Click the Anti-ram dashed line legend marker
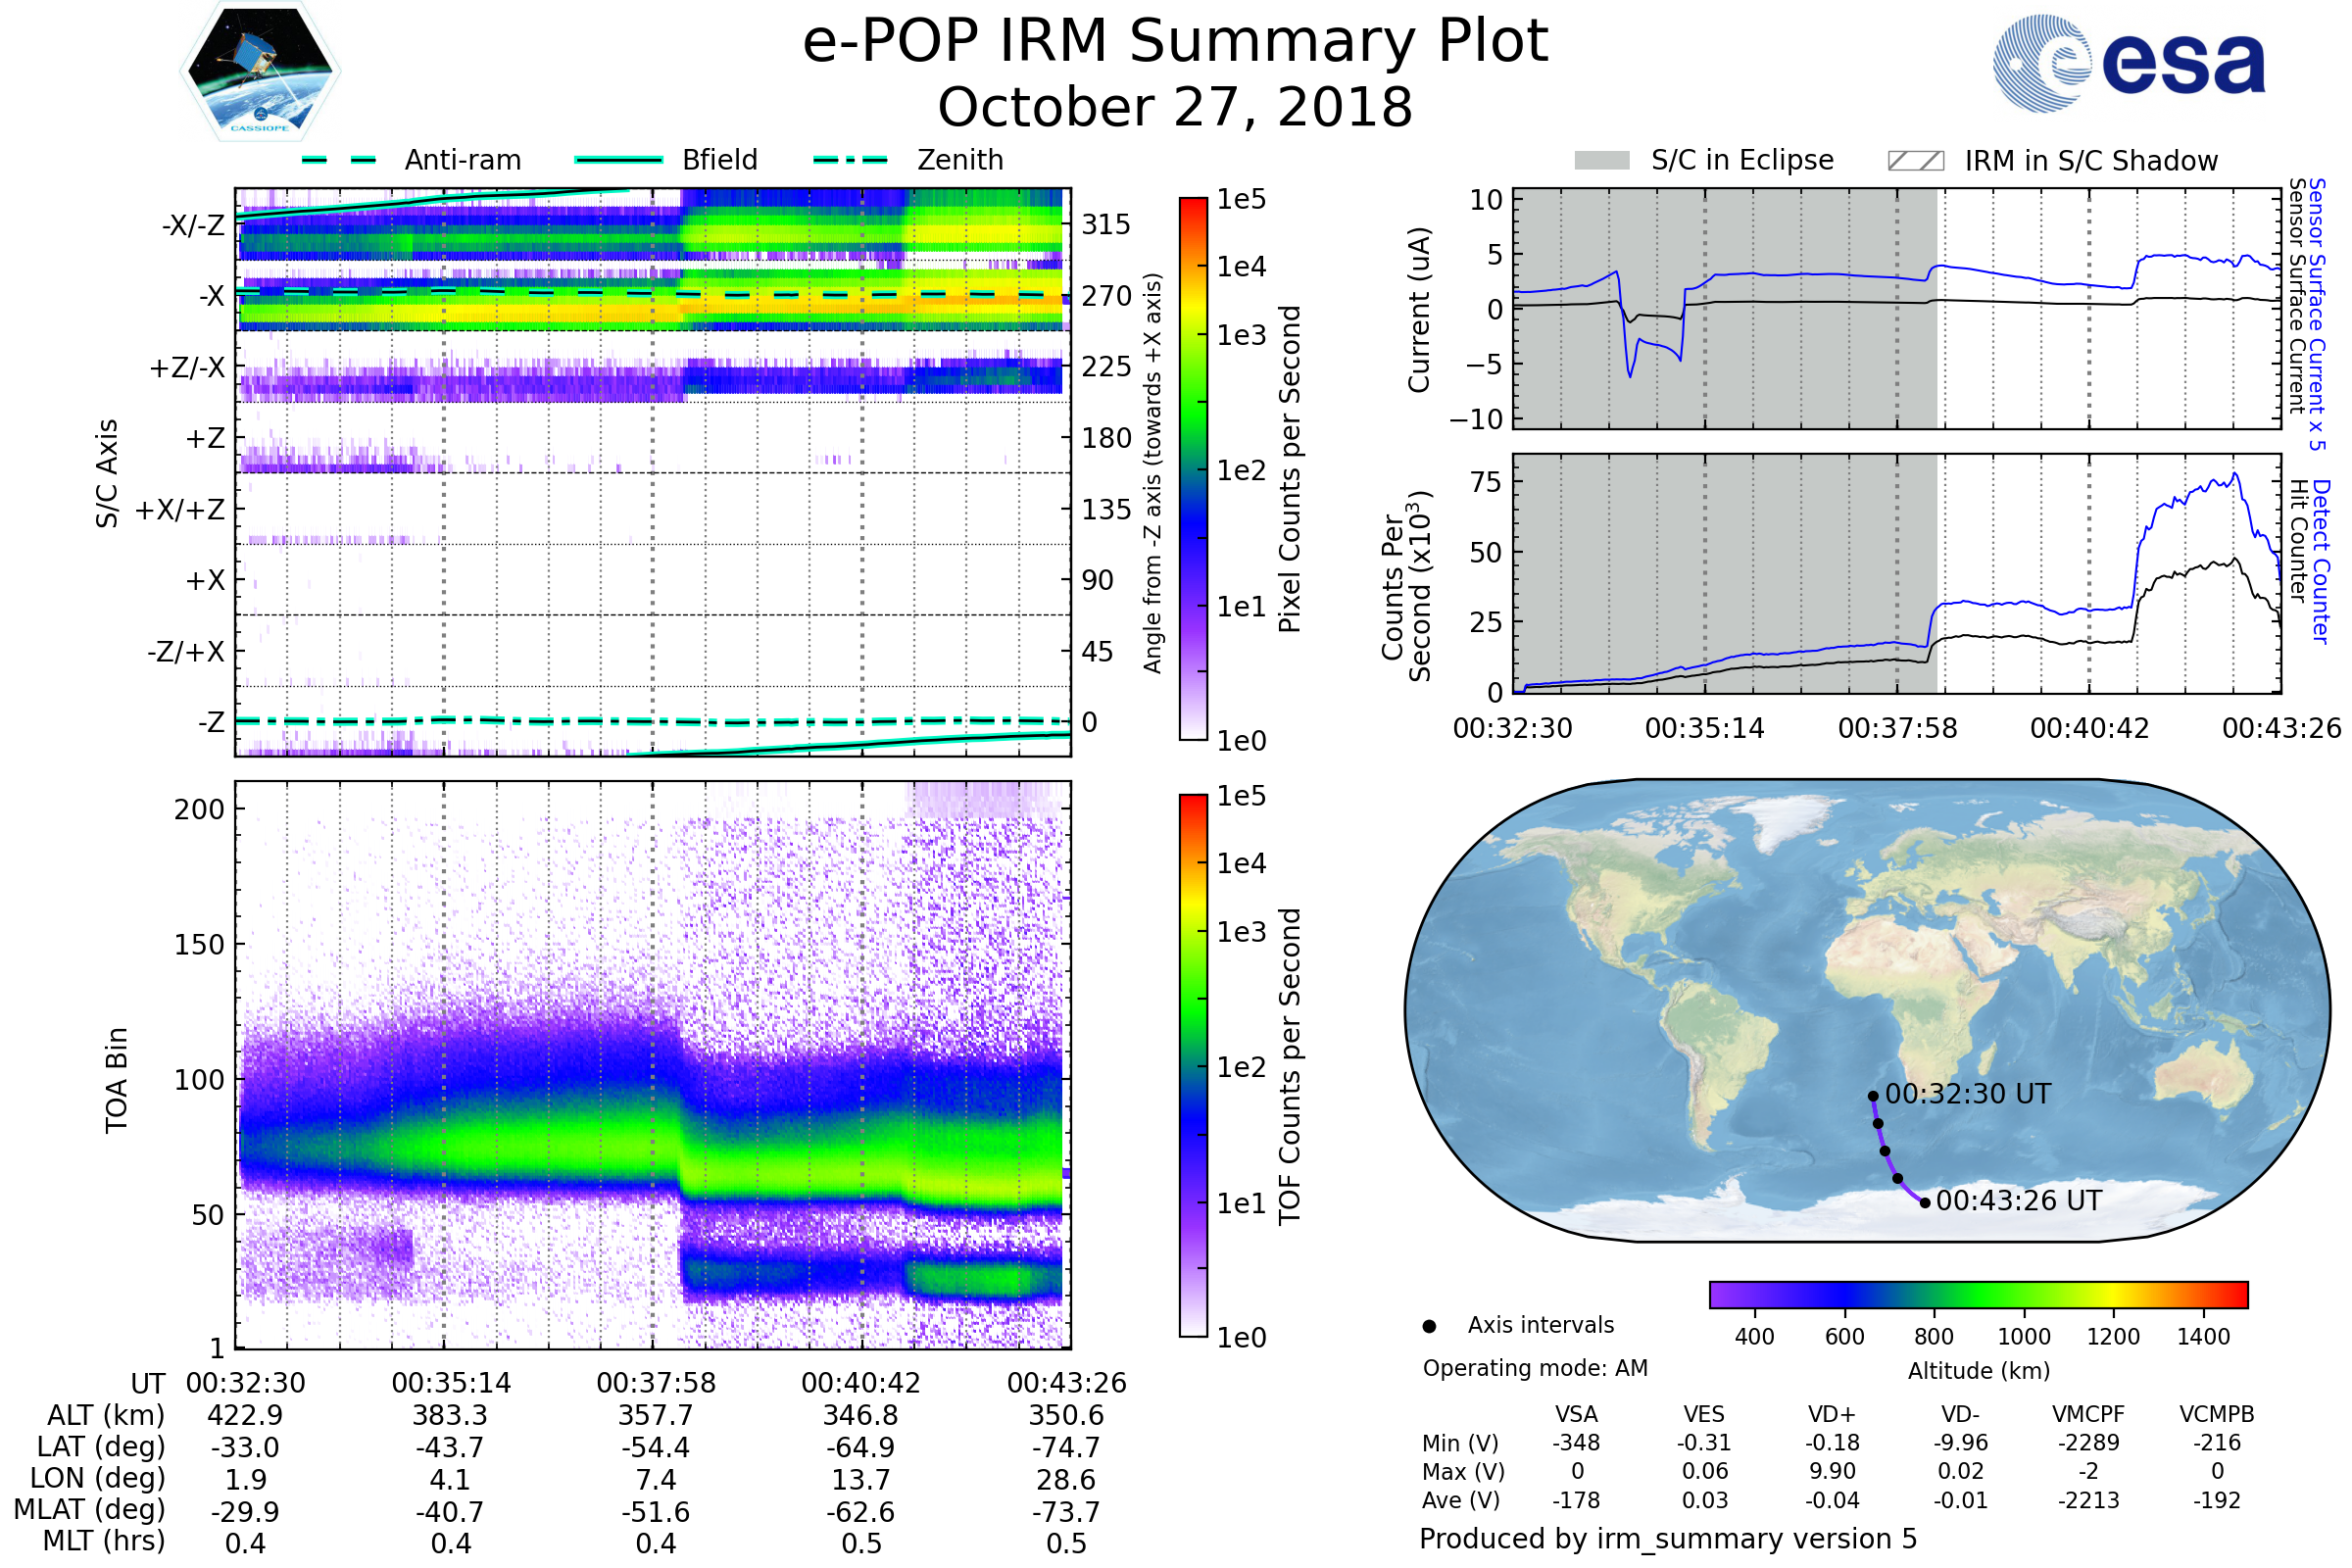2352x1568 pixels. click(339, 160)
